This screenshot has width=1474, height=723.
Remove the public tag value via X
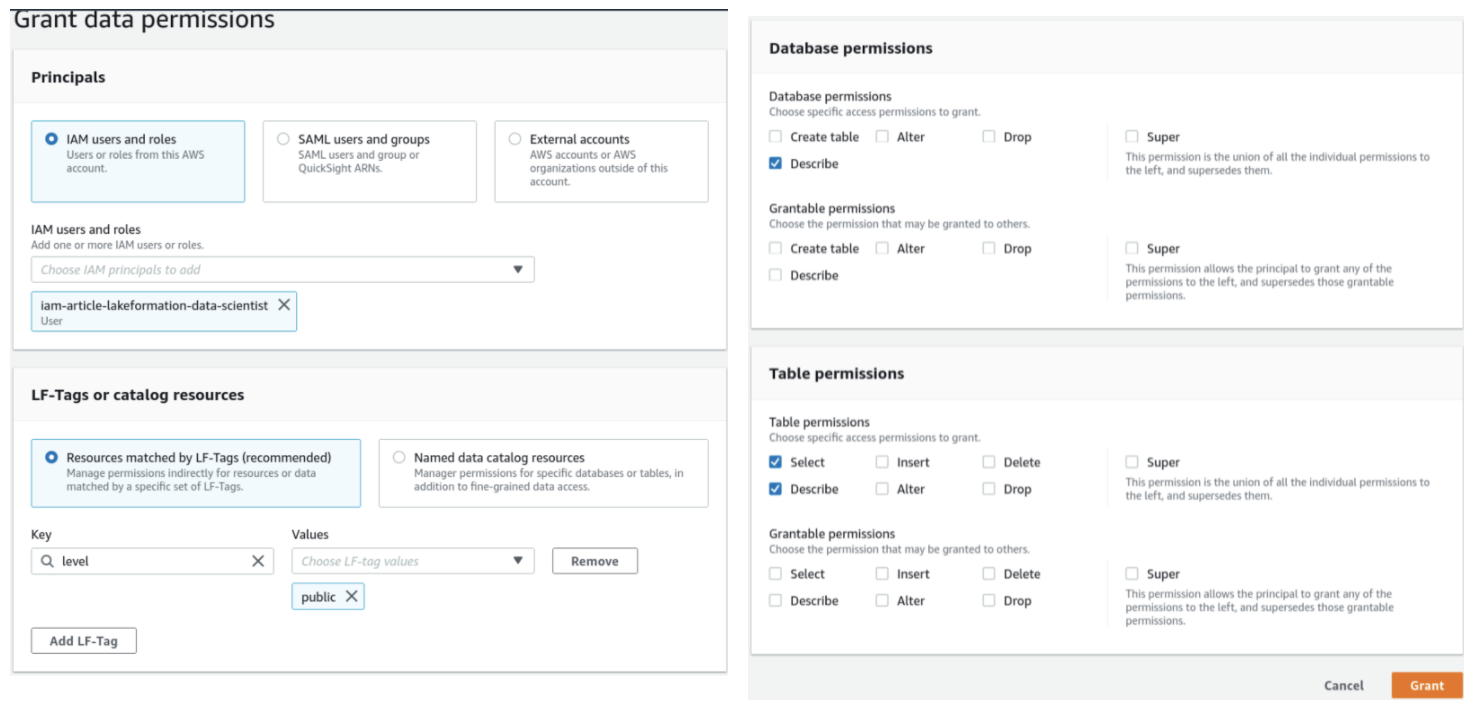pos(351,596)
